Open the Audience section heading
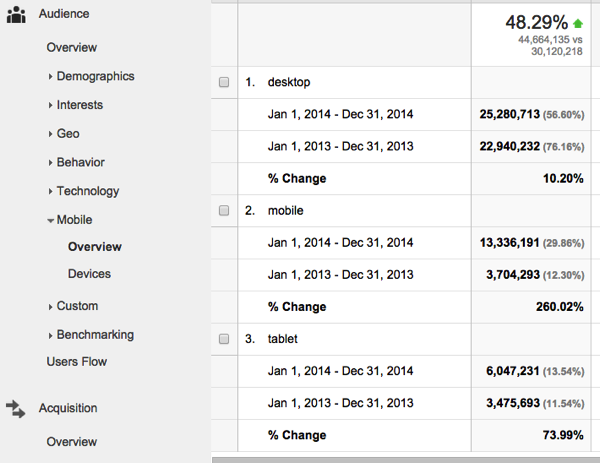600x463 pixels. (64, 14)
